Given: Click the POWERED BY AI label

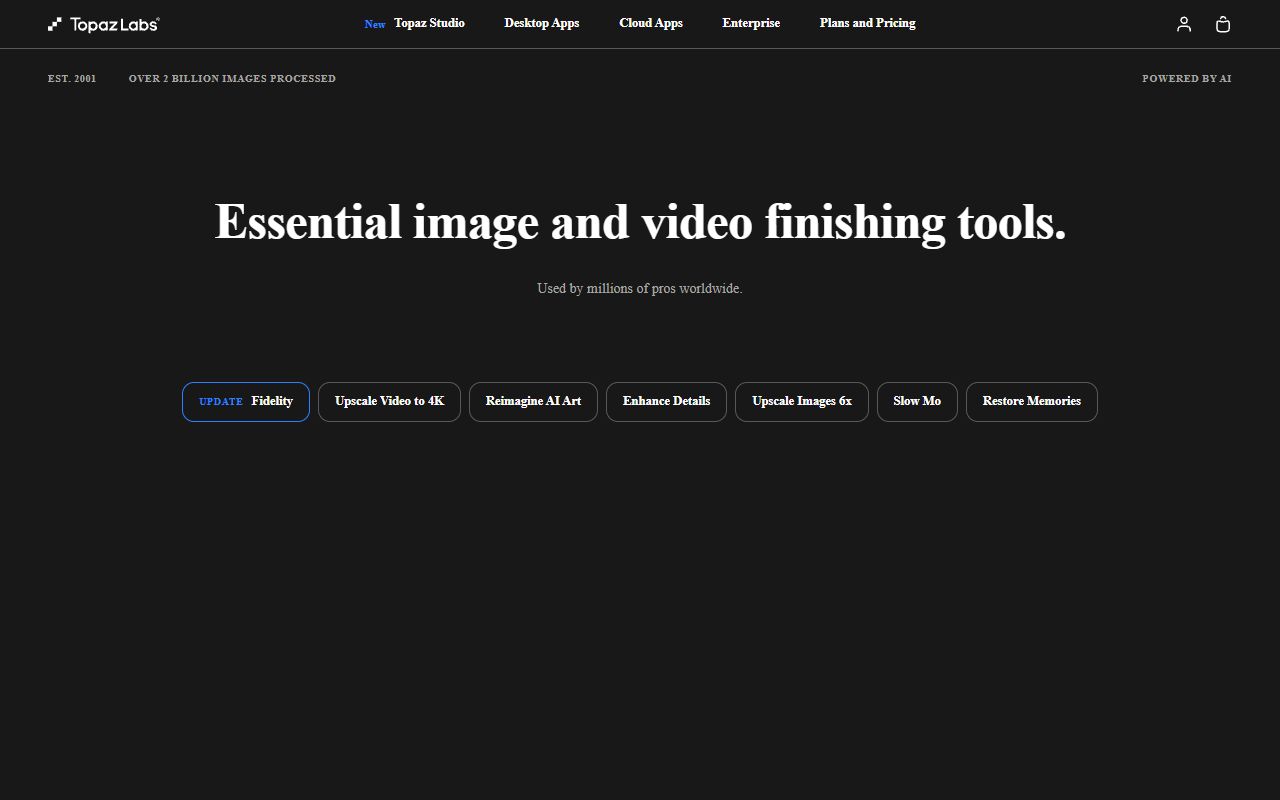Looking at the screenshot, I should click(1186, 78).
